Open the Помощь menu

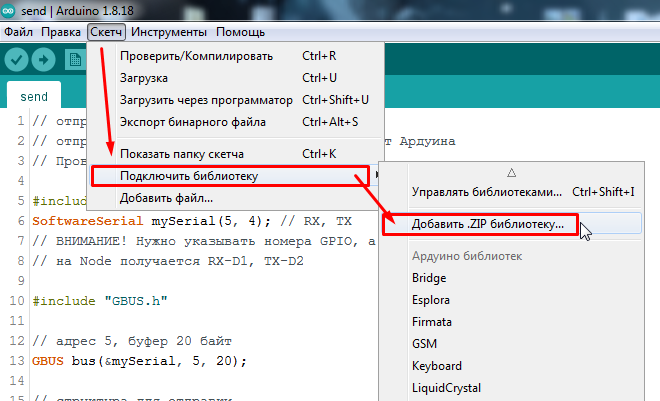click(240, 32)
